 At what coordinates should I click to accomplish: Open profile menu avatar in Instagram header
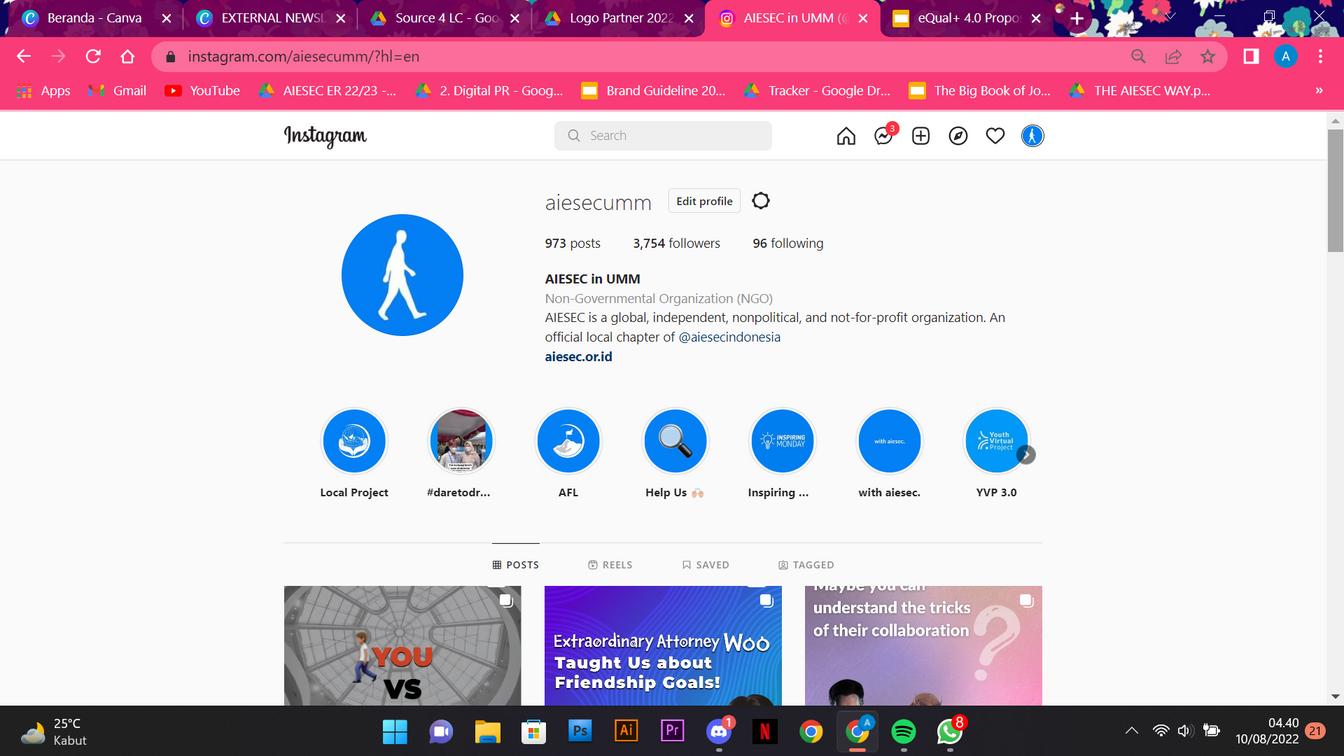pyautogui.click(x=1033, y=136)
